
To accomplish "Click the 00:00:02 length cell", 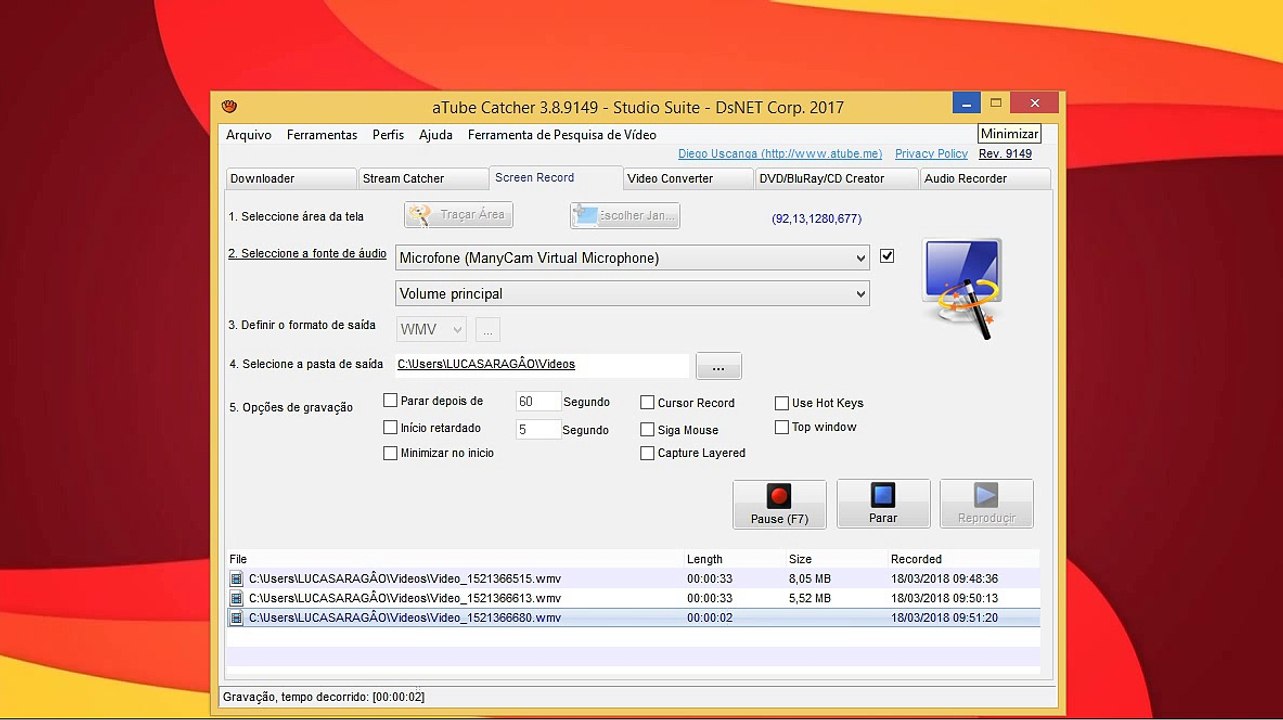I will coord(710,618).
